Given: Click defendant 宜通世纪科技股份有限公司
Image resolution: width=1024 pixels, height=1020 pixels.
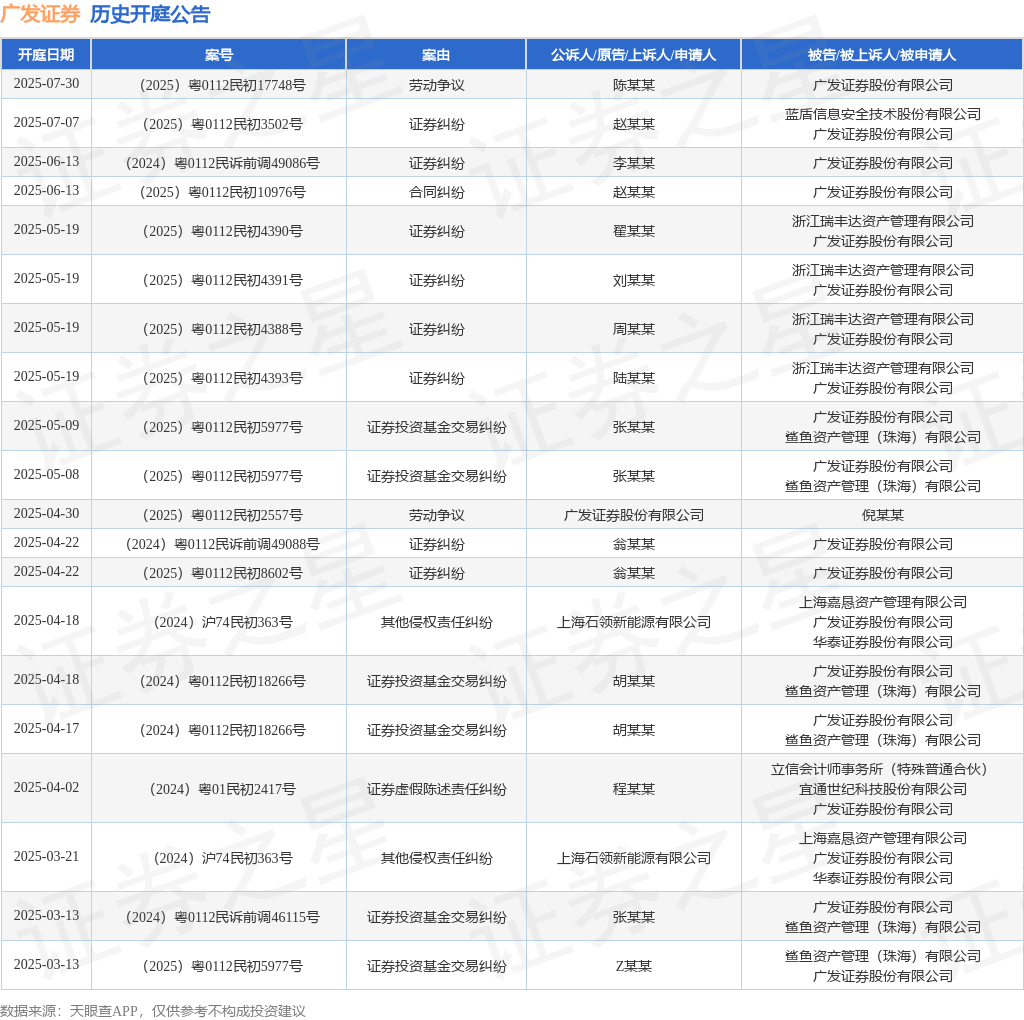Looking at the screenshot, I should (x=883, y=789).
